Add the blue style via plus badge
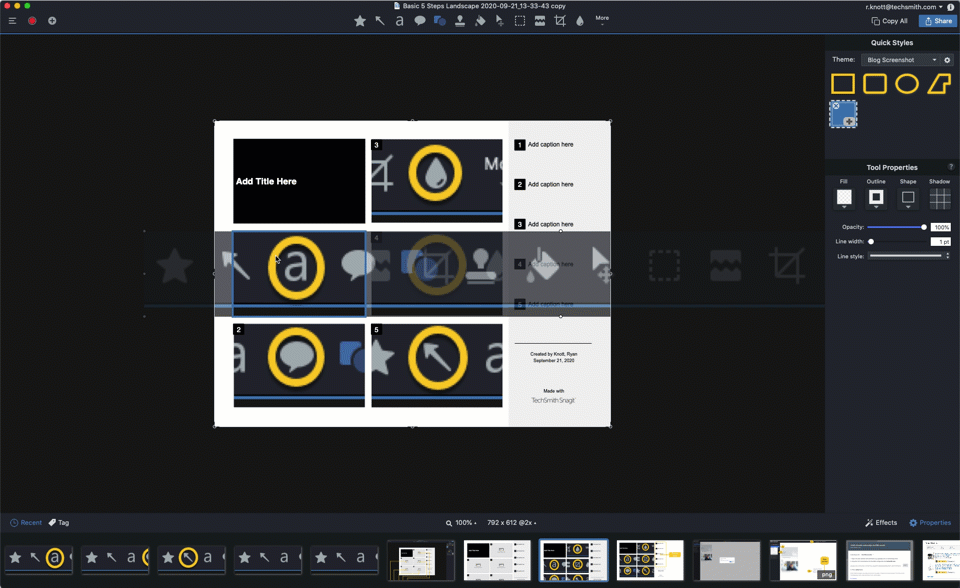 pos(849,122)
